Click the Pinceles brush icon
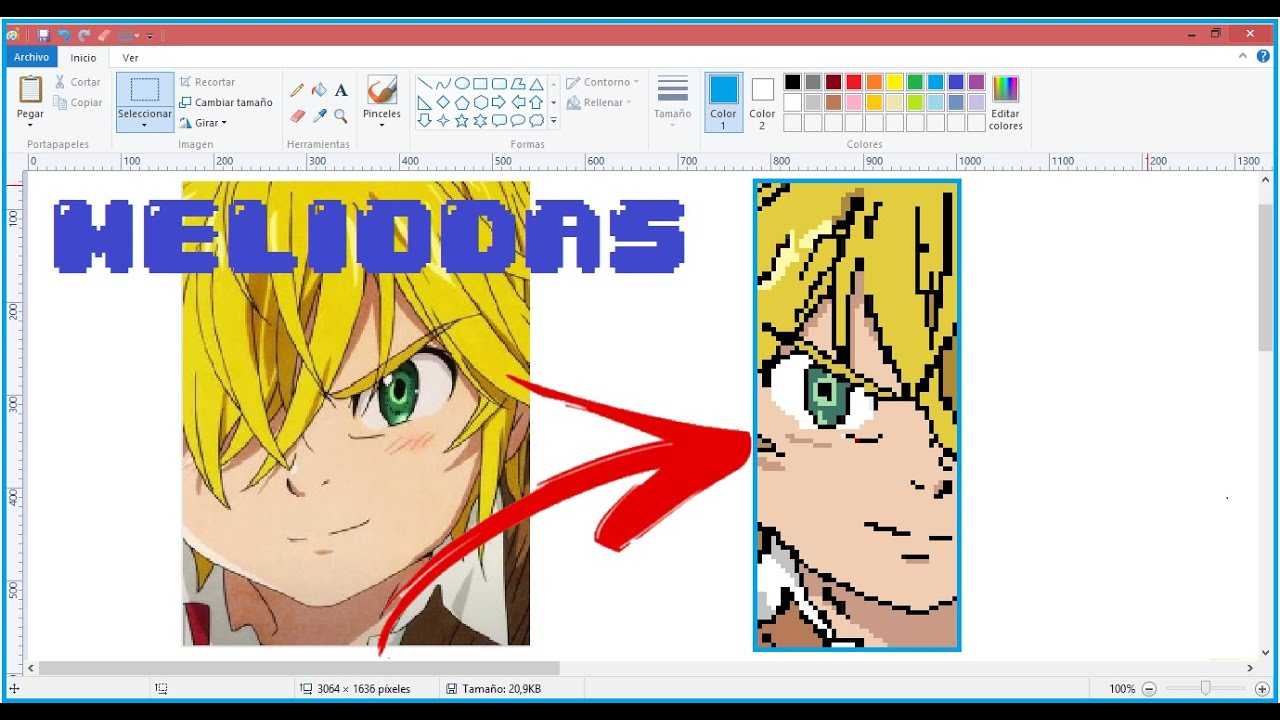Screen dimensions: 1280x720 381,91
